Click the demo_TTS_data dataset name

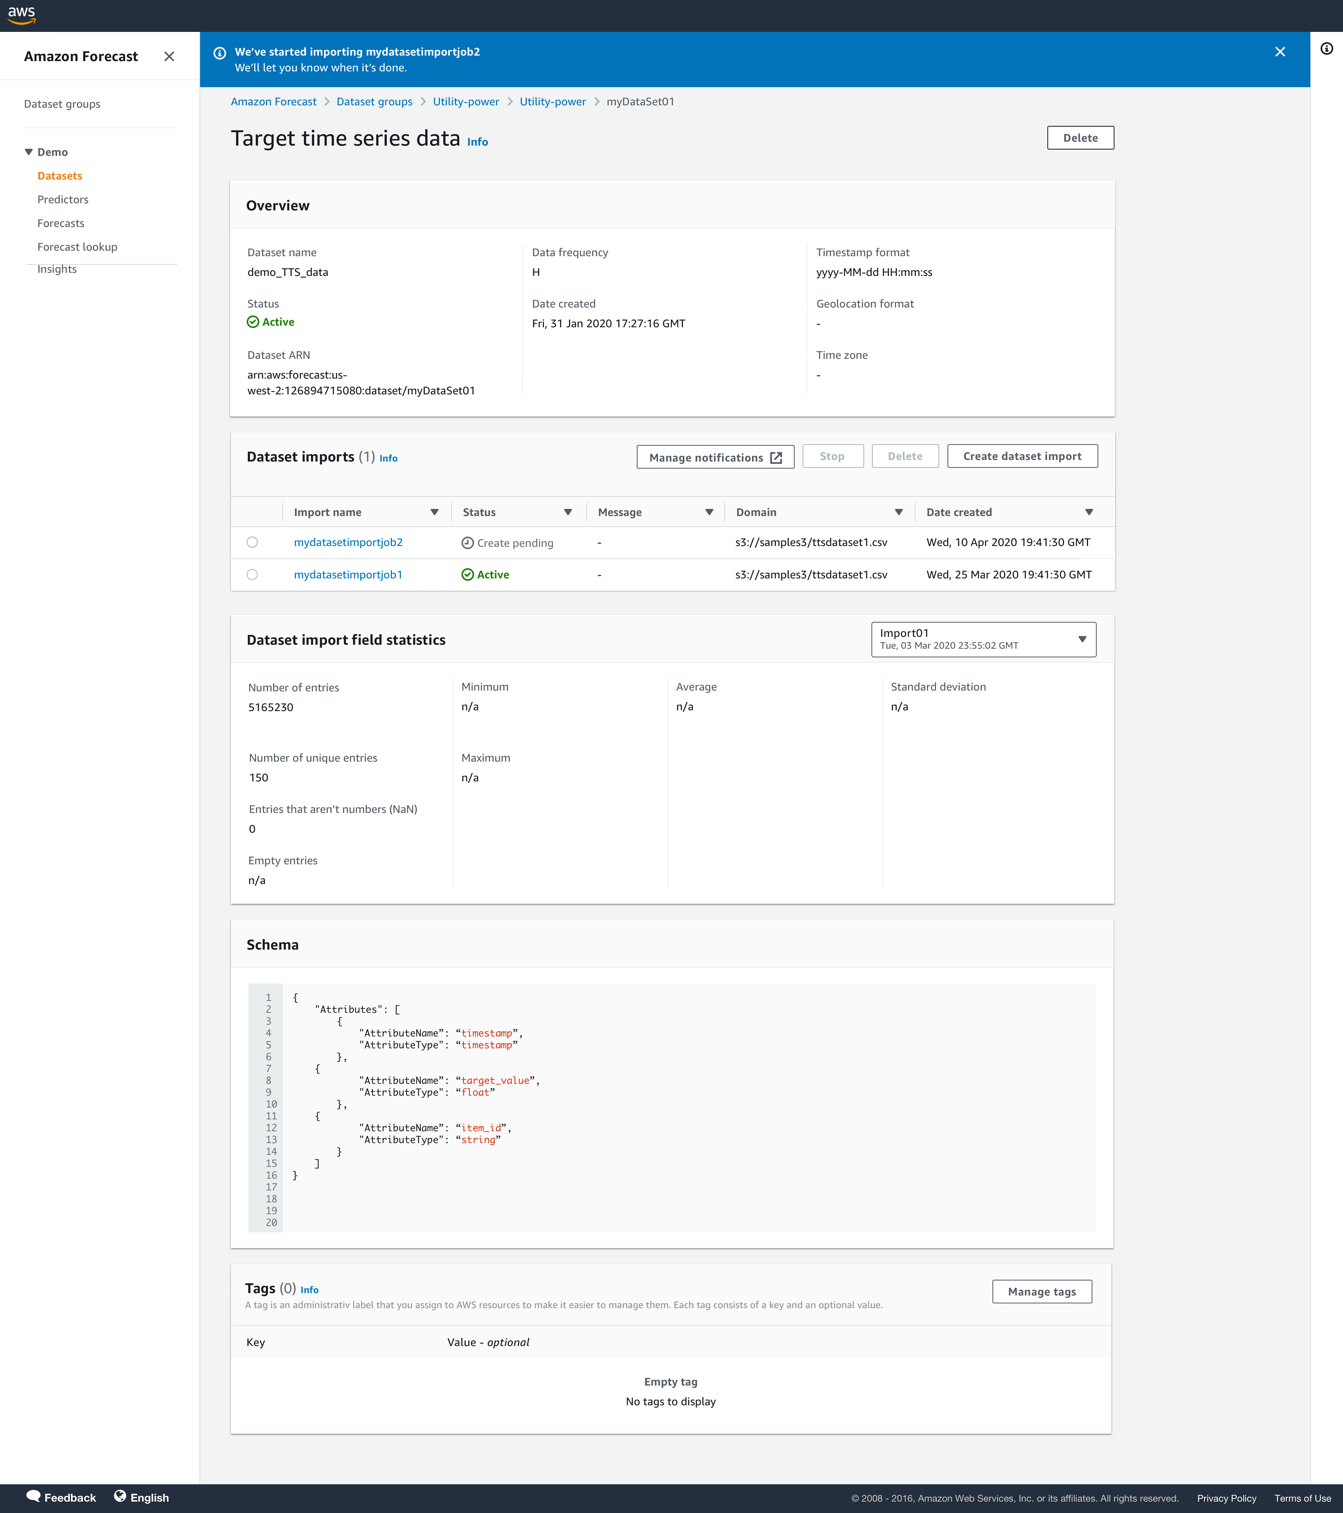tap(288, 272)
